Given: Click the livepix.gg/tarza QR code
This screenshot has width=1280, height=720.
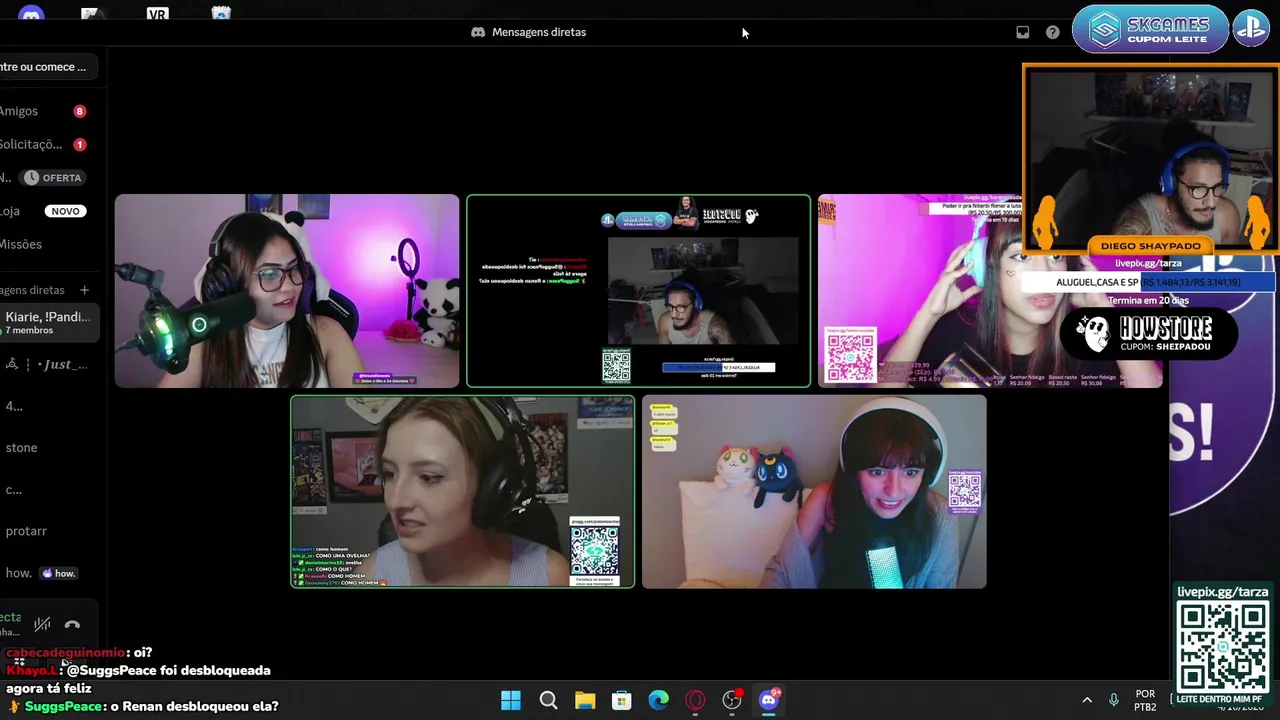Looking at the screenshot, I should pyautogui.click(x=1222, y=646).
